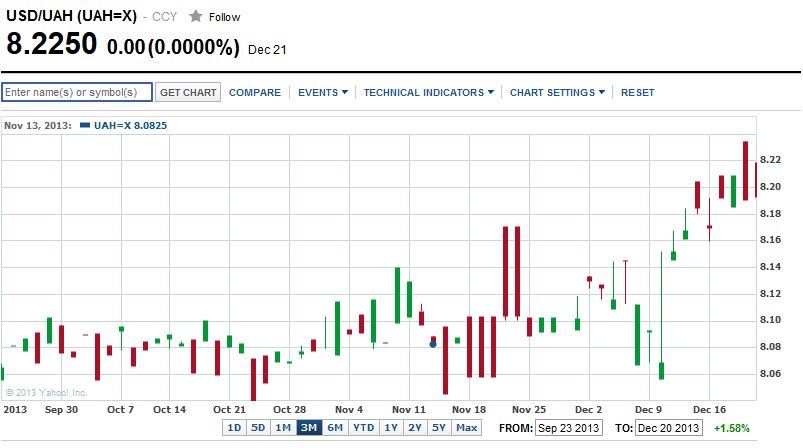This screenshot has width=803, height=448.
Task: Click the symbol name input field
Action: [77, 92]
